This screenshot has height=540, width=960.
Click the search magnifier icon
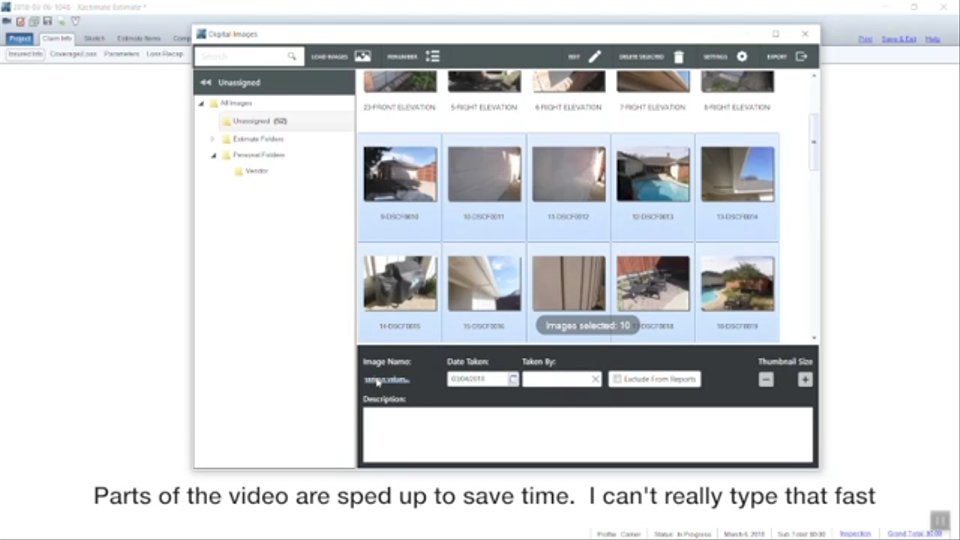(x=292, y=57)
